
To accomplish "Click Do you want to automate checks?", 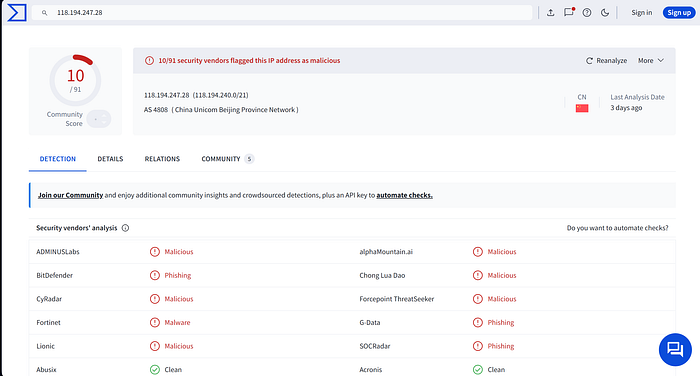I will [617, 228].
